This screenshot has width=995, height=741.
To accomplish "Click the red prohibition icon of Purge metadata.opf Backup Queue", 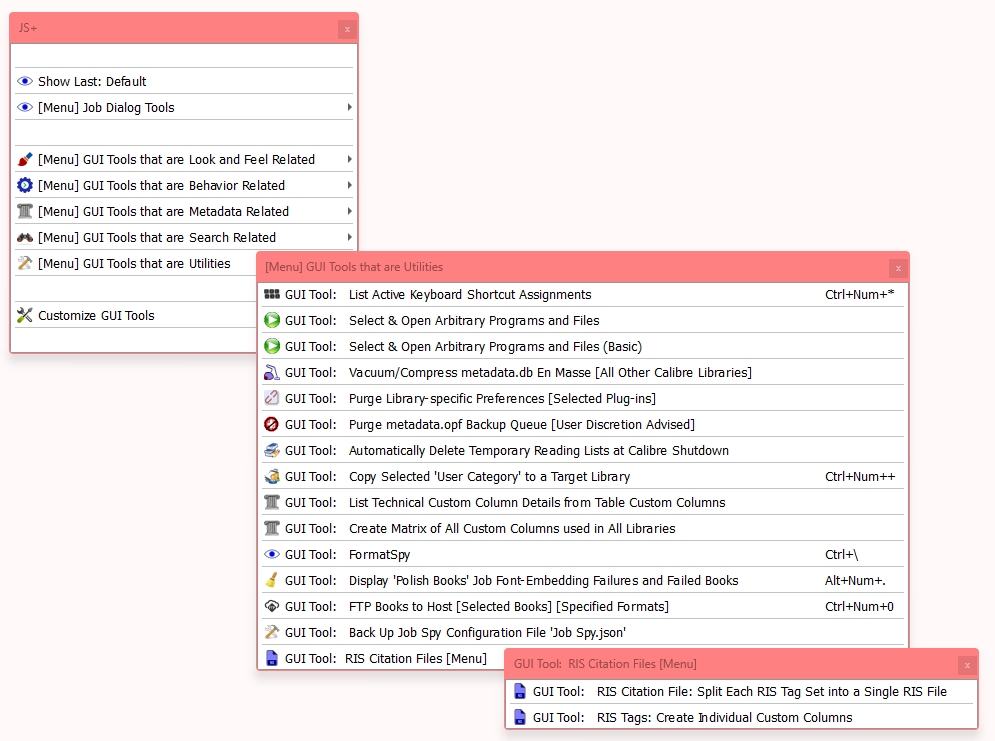I will (272, 424).
